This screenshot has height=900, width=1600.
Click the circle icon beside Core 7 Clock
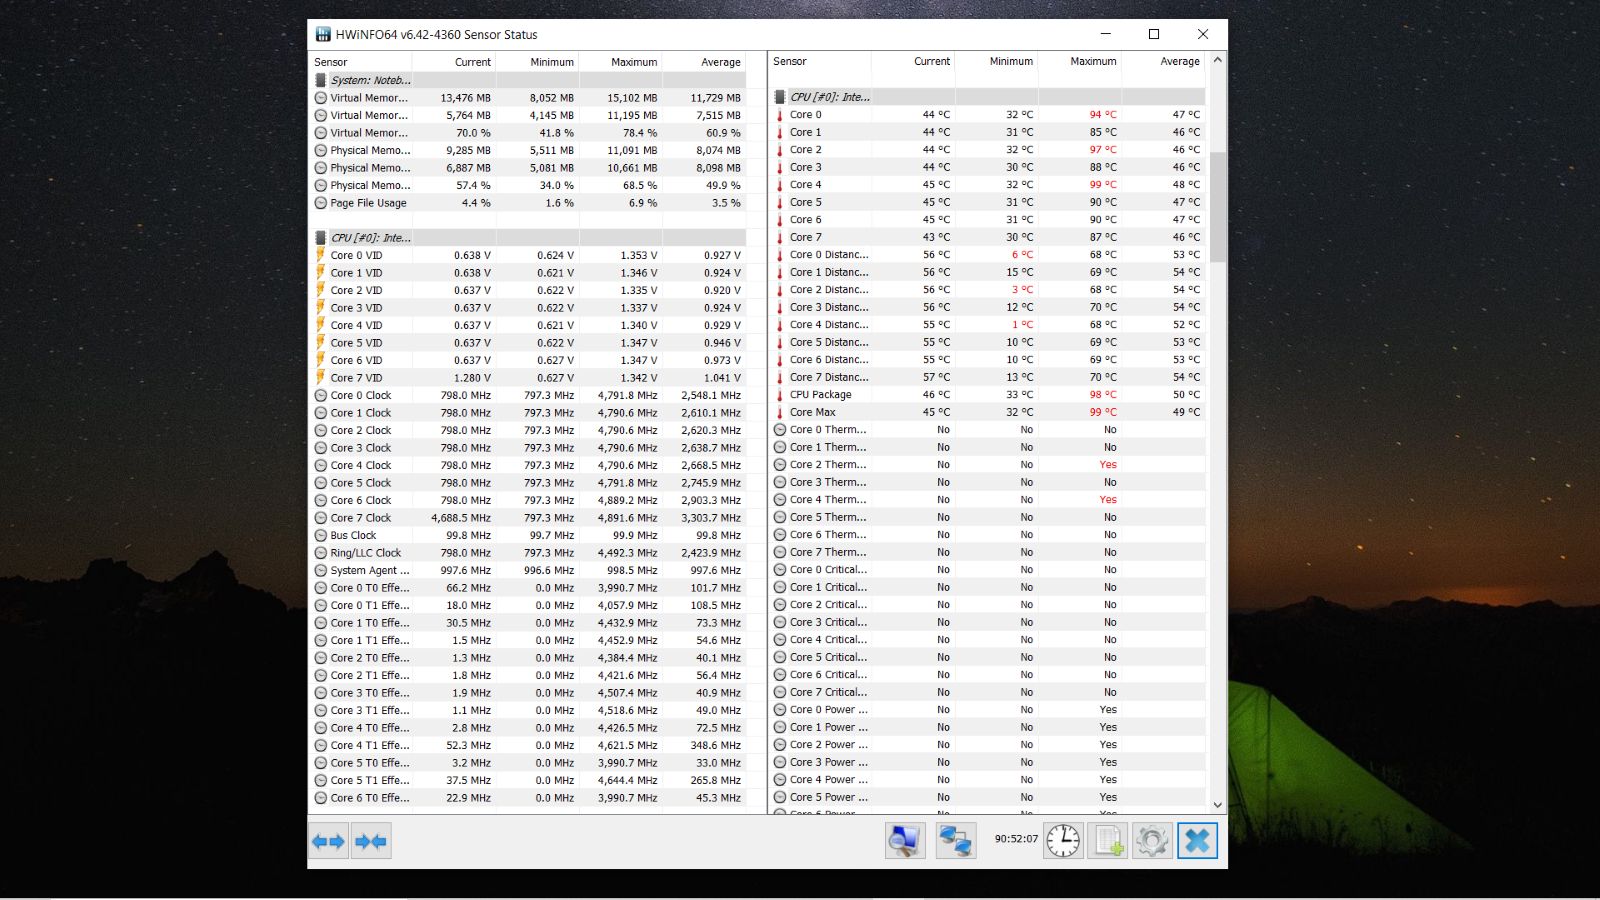(320, 518)
